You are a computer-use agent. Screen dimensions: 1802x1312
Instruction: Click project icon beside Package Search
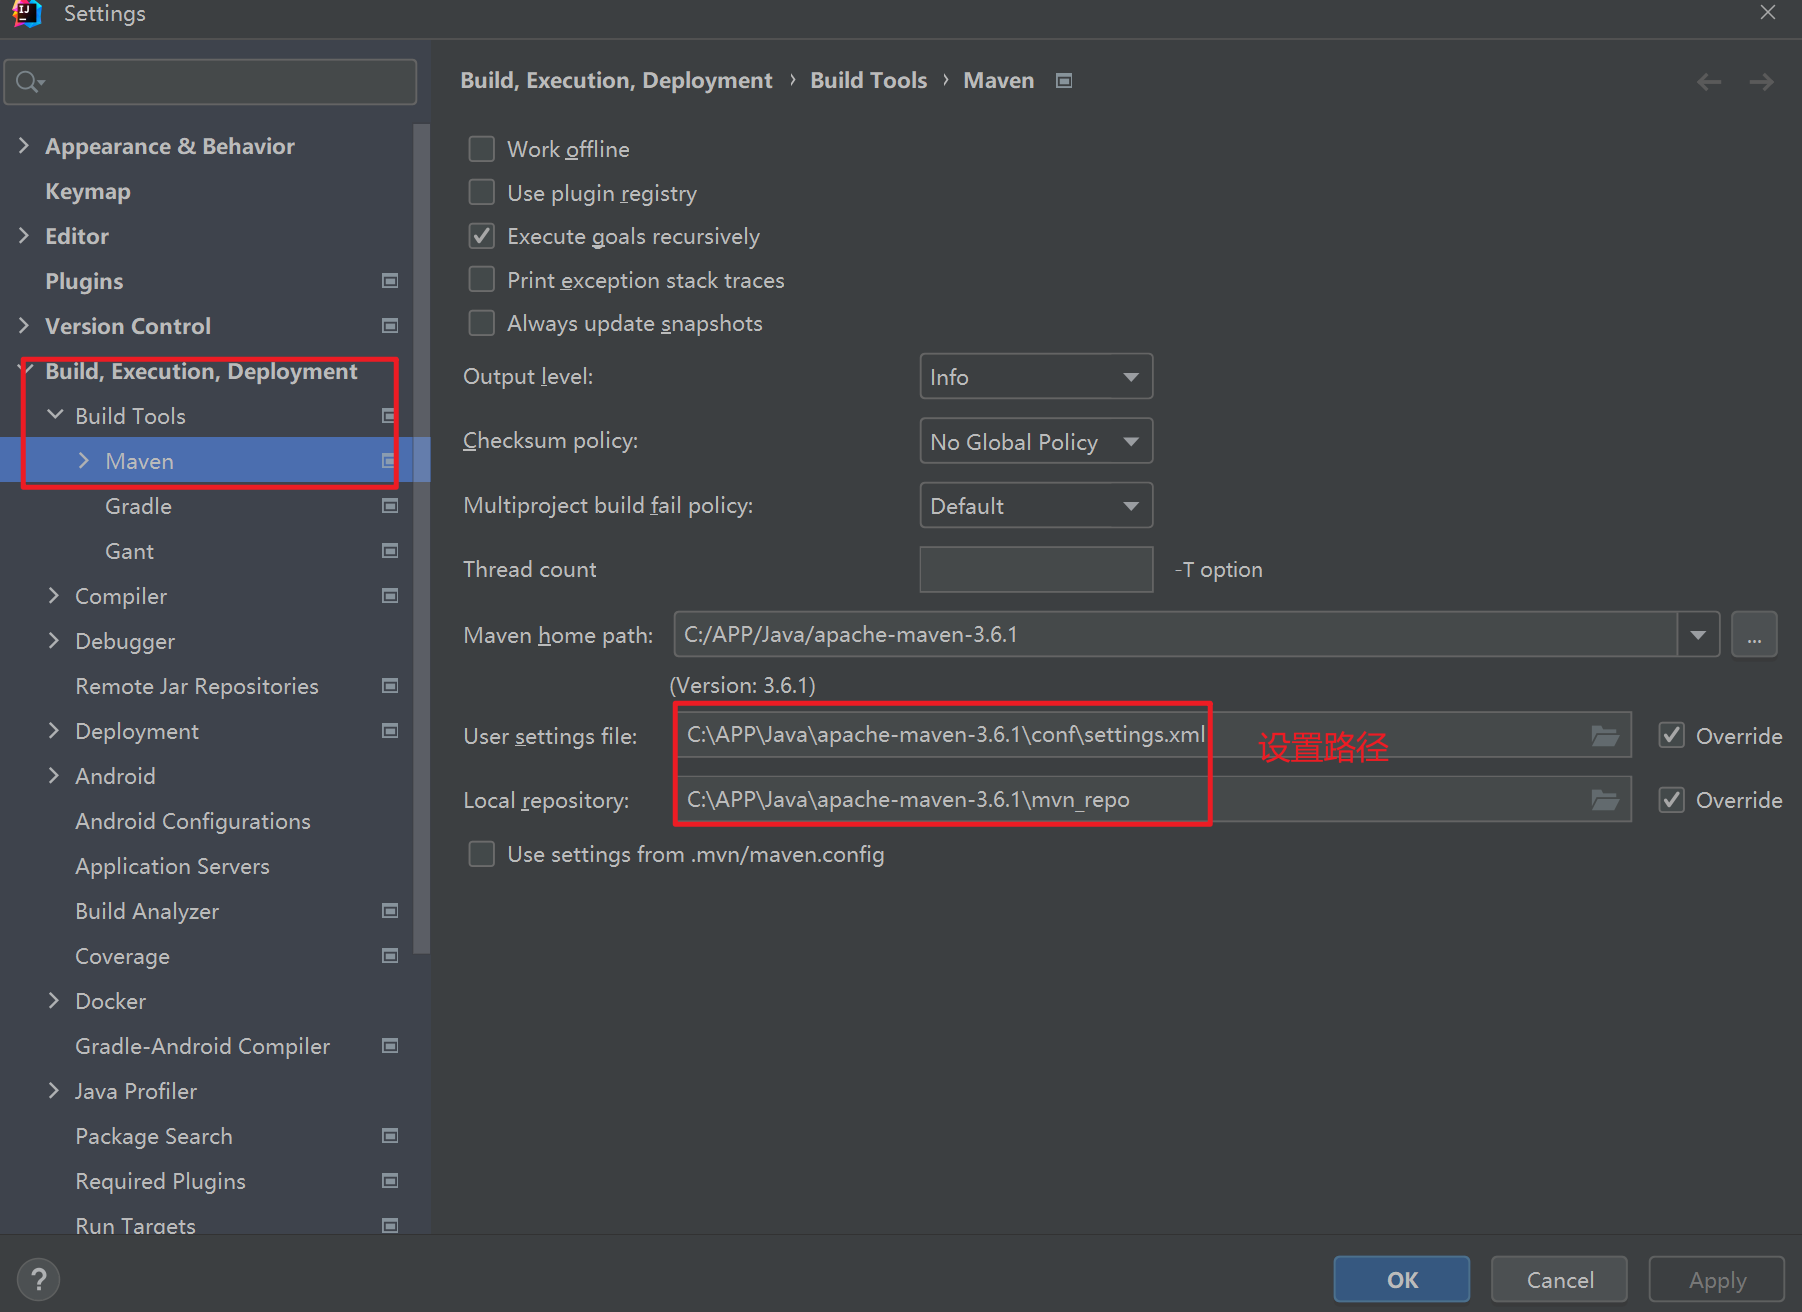click(390, 1136)
